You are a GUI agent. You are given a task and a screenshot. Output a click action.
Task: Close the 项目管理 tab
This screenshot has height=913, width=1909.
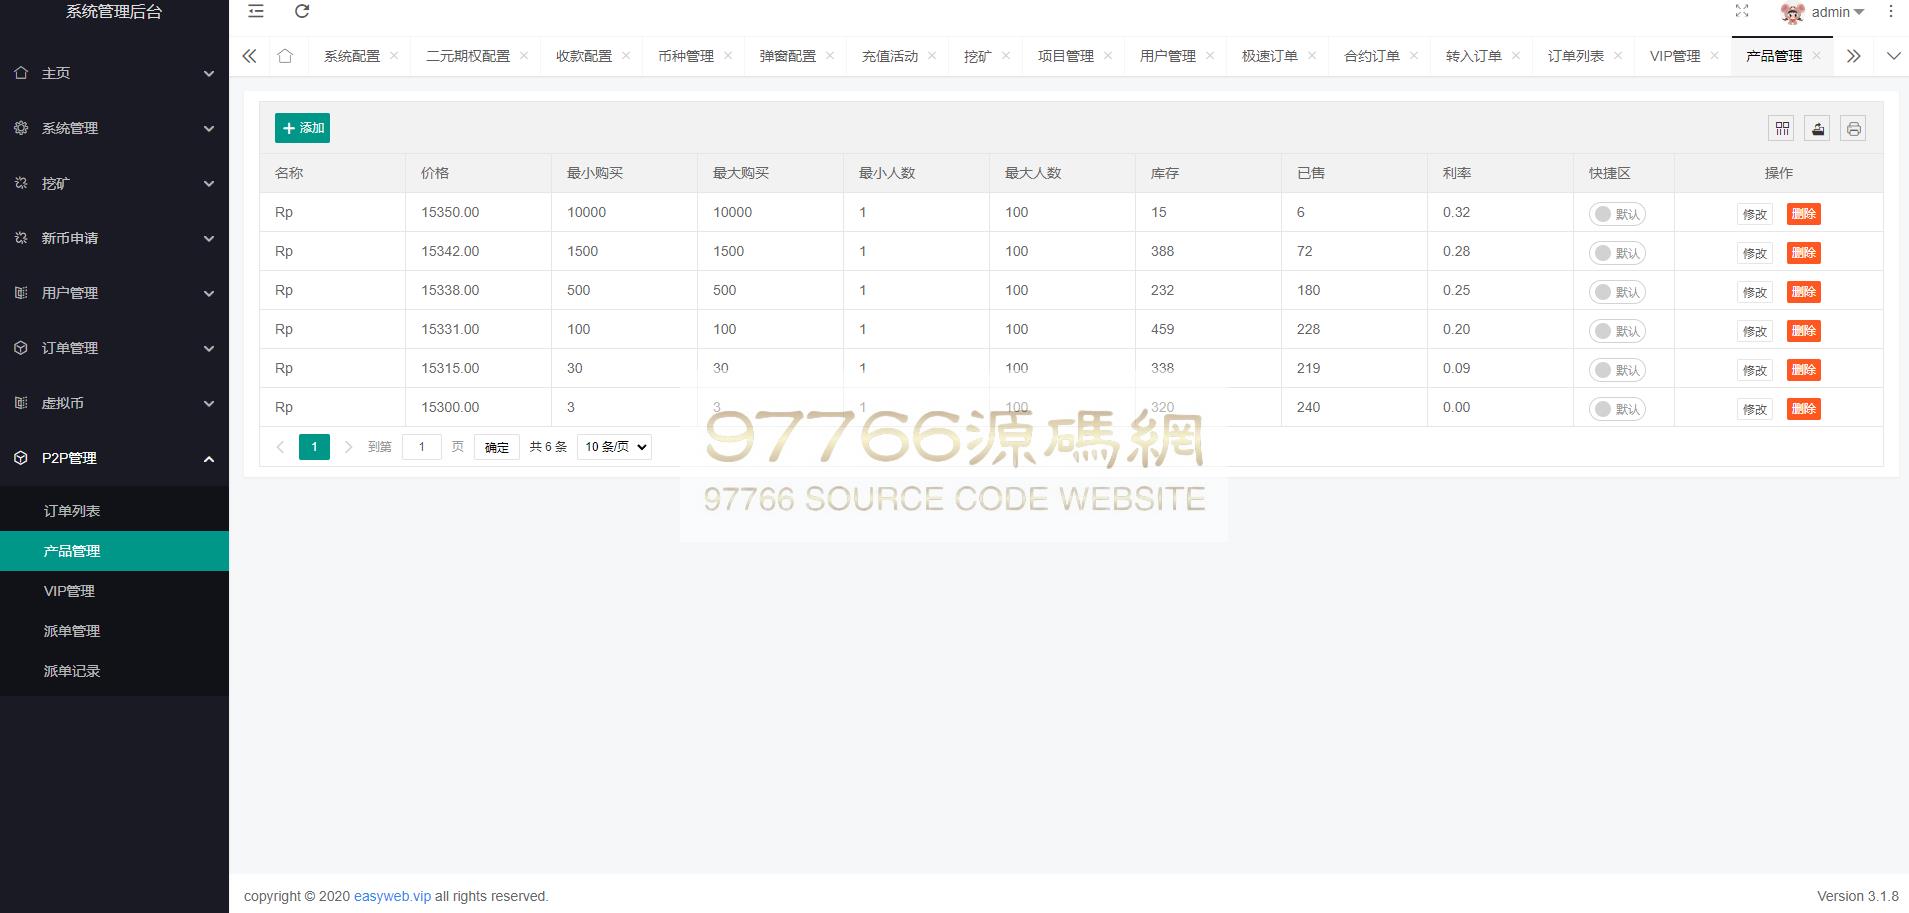point(1108,56)
